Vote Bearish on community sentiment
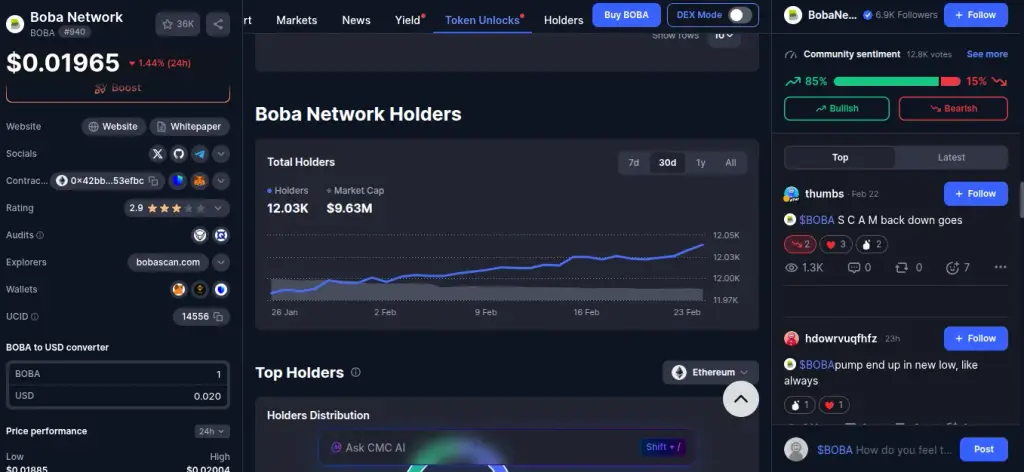The image size is (1024, 472). (953, 108)
